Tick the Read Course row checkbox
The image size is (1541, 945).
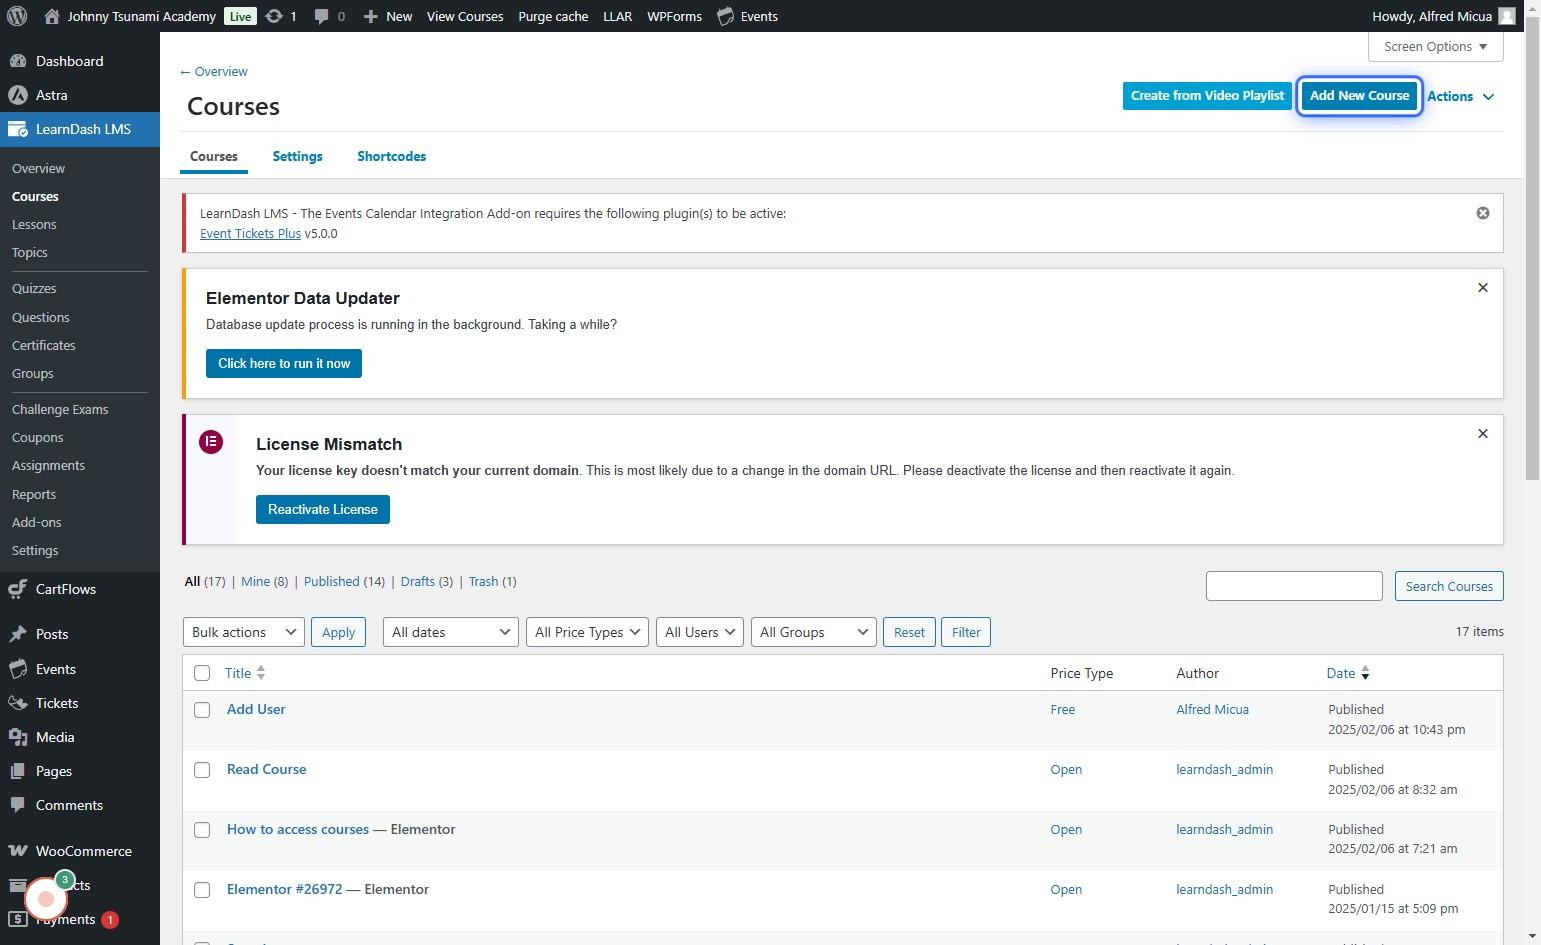click(x=202, y=770)
